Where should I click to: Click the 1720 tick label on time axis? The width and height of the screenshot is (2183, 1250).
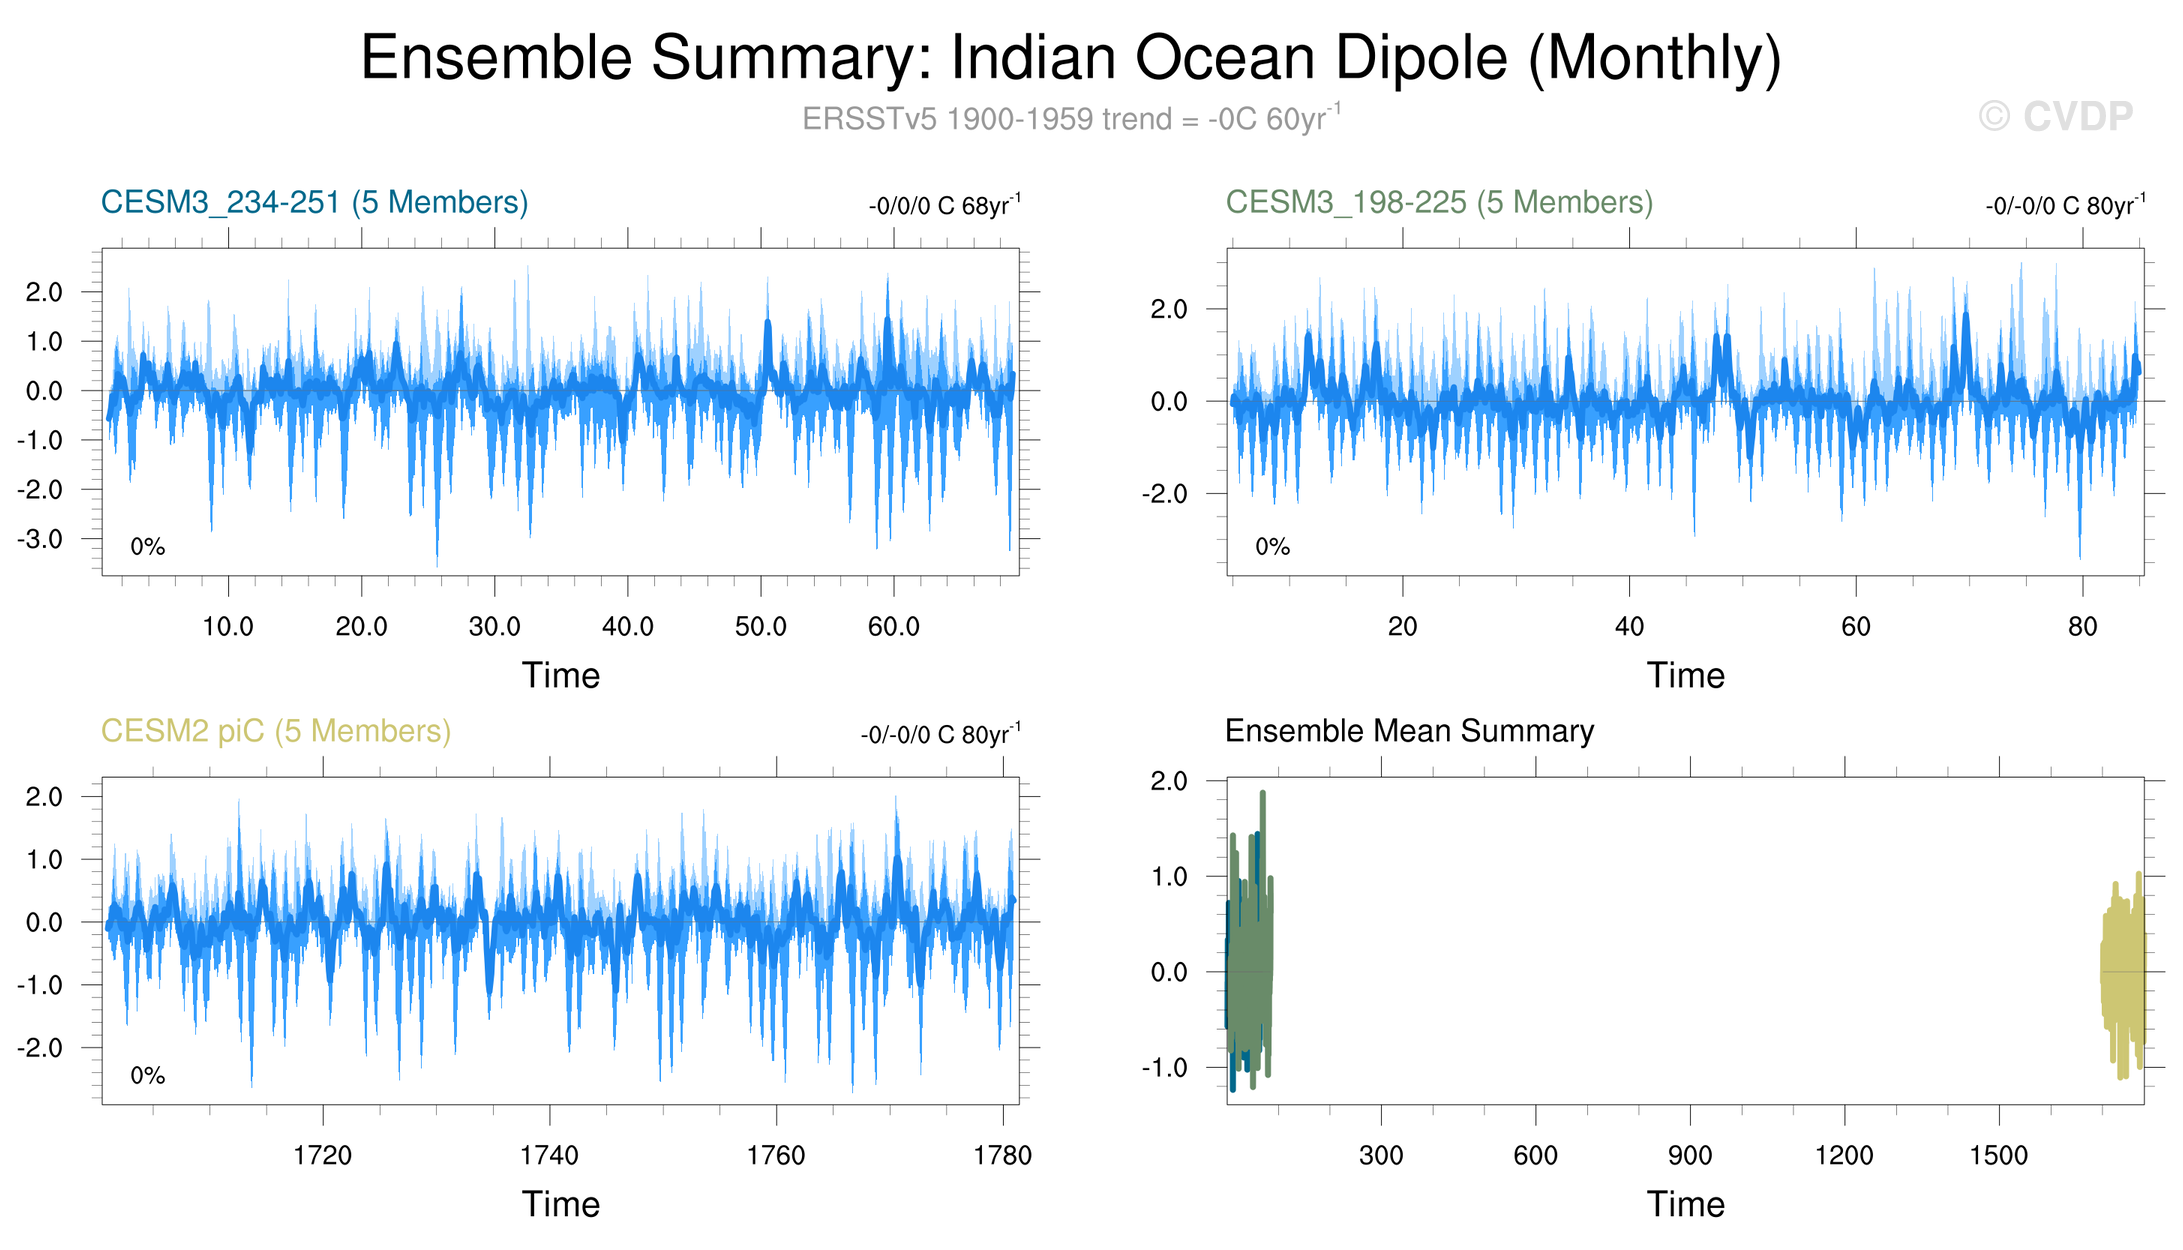click(322, 1156)
